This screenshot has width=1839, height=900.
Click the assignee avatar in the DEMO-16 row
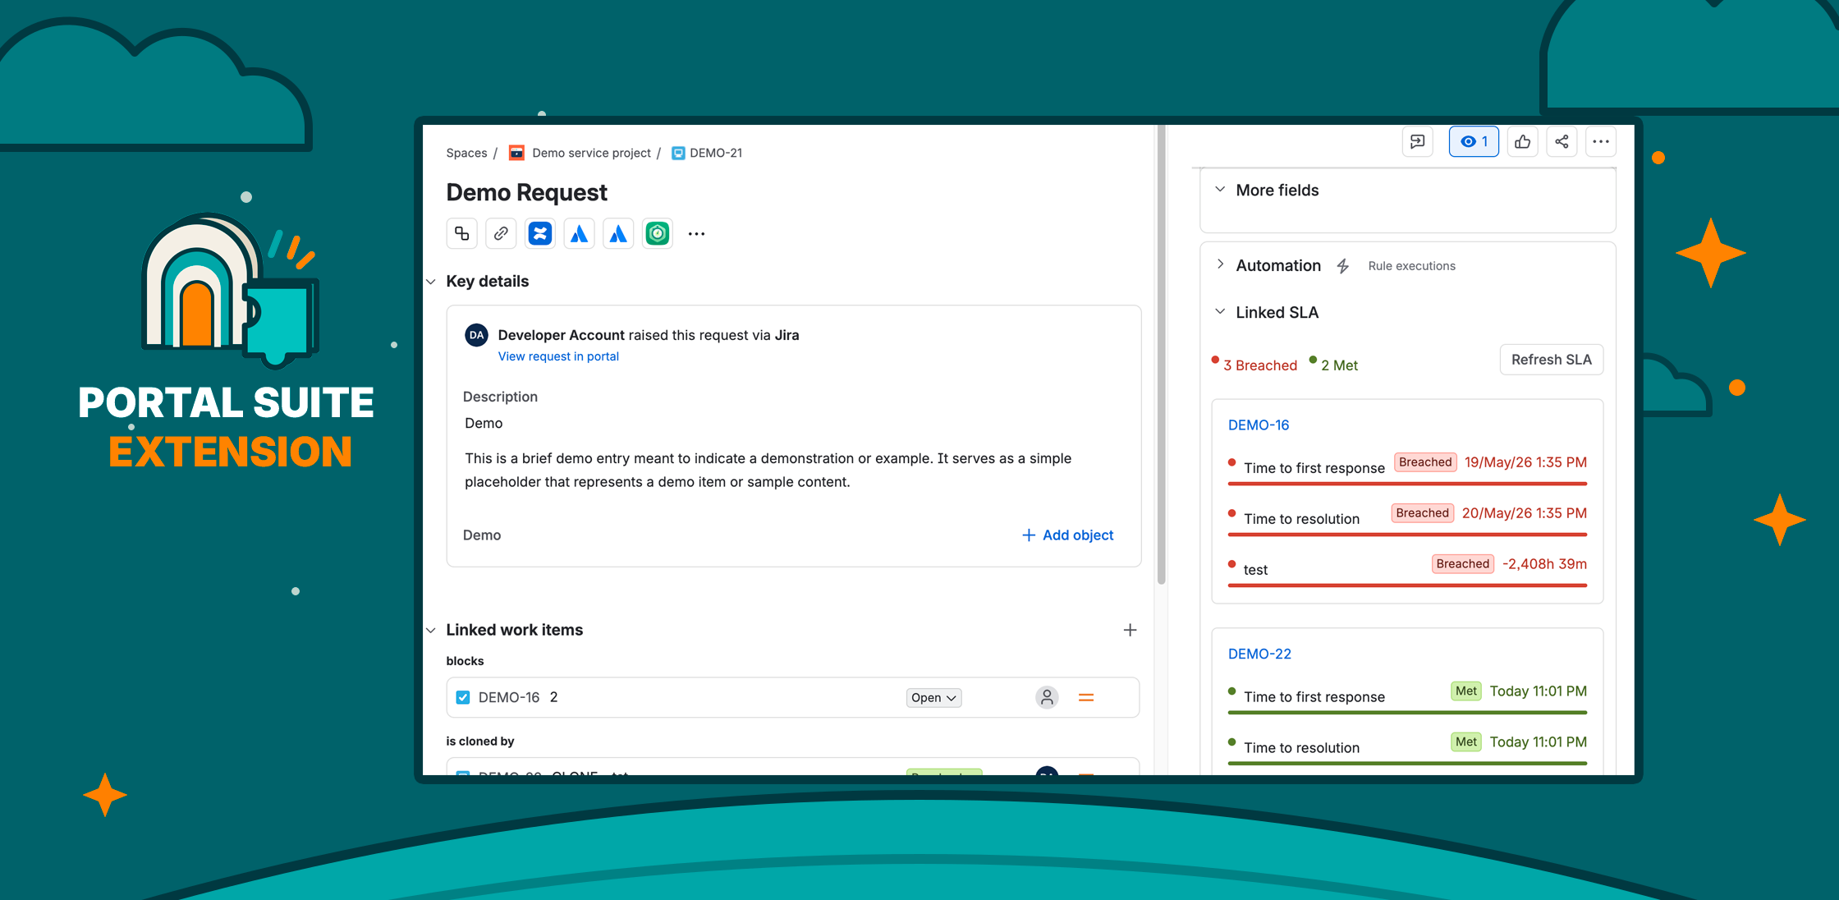click(x=1047, y=698)
